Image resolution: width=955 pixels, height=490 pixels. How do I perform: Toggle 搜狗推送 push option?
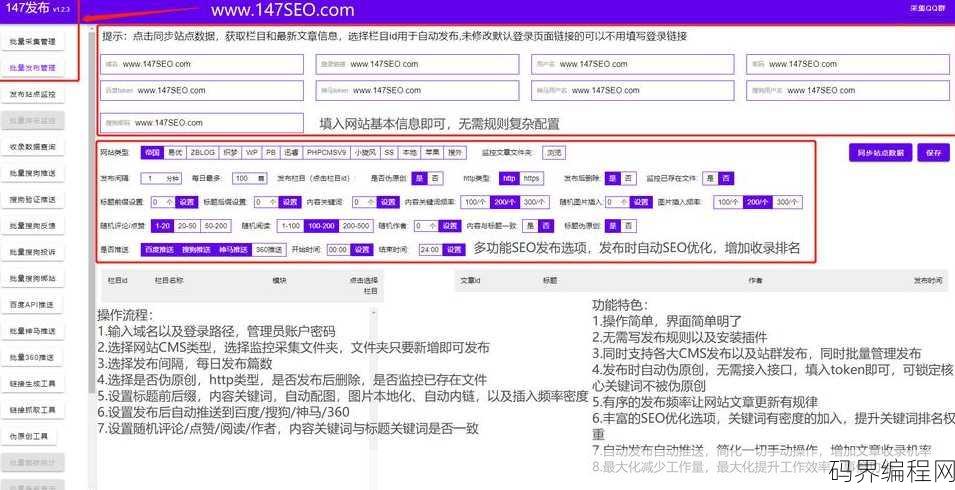click(x=197, y=250)
